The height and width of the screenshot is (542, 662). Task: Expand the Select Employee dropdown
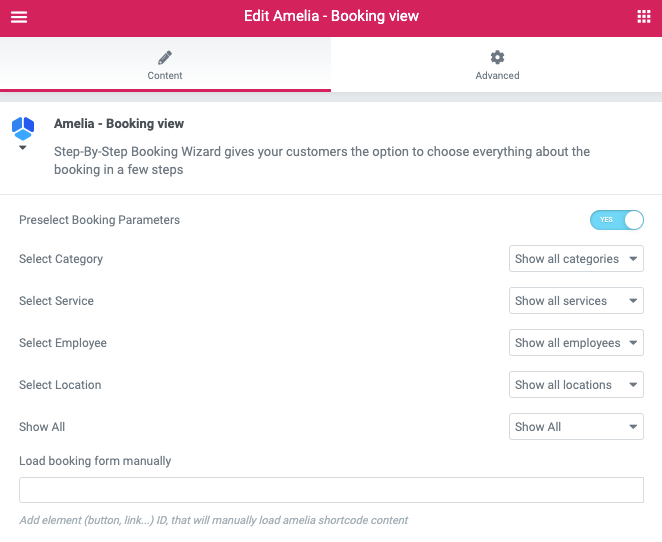[x=576, y=343]
